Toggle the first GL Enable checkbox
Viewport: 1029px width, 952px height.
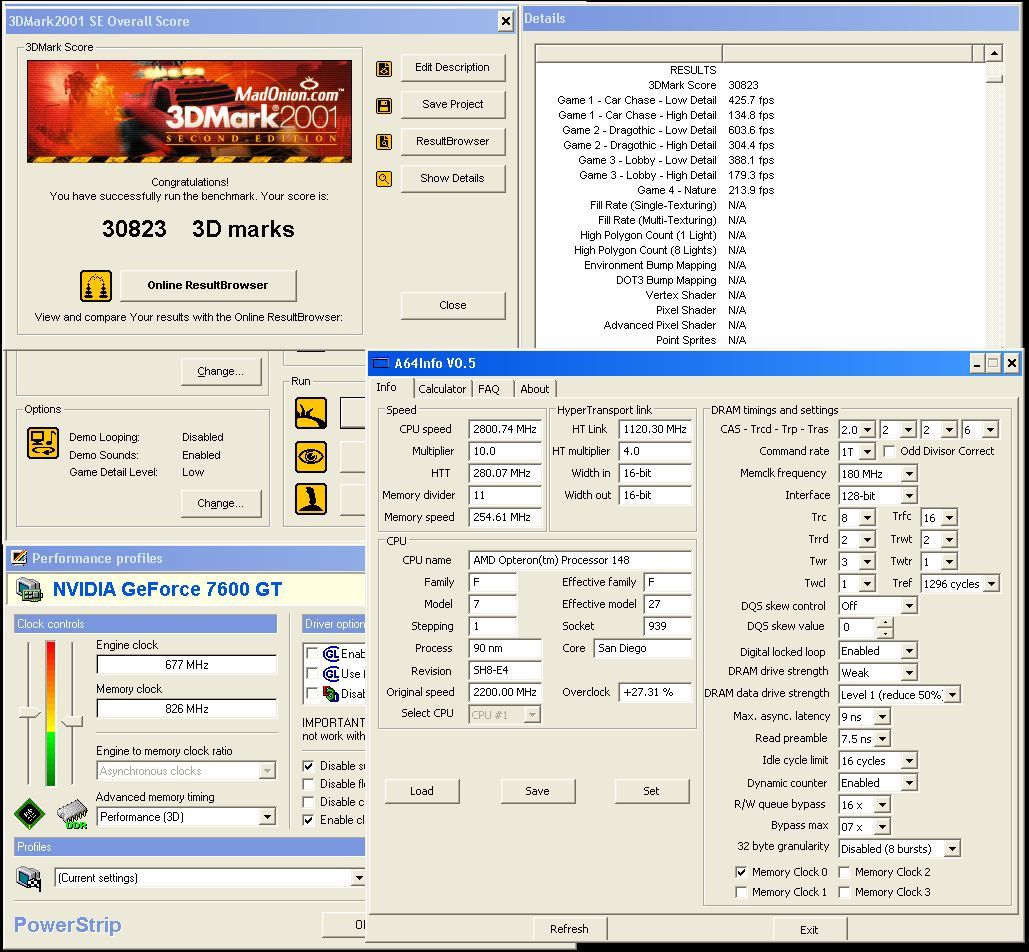tap(312, 653)
